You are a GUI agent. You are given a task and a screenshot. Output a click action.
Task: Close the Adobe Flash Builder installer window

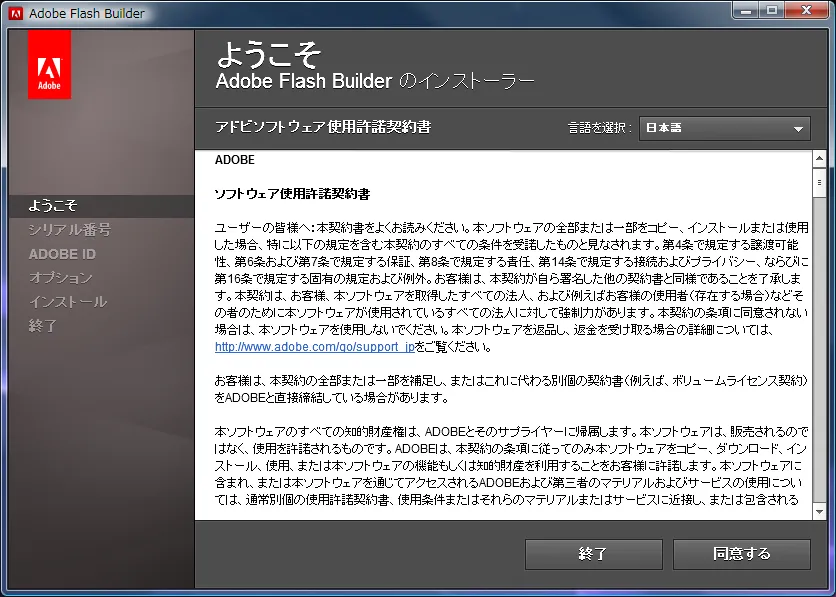click(x=806, y=11)
